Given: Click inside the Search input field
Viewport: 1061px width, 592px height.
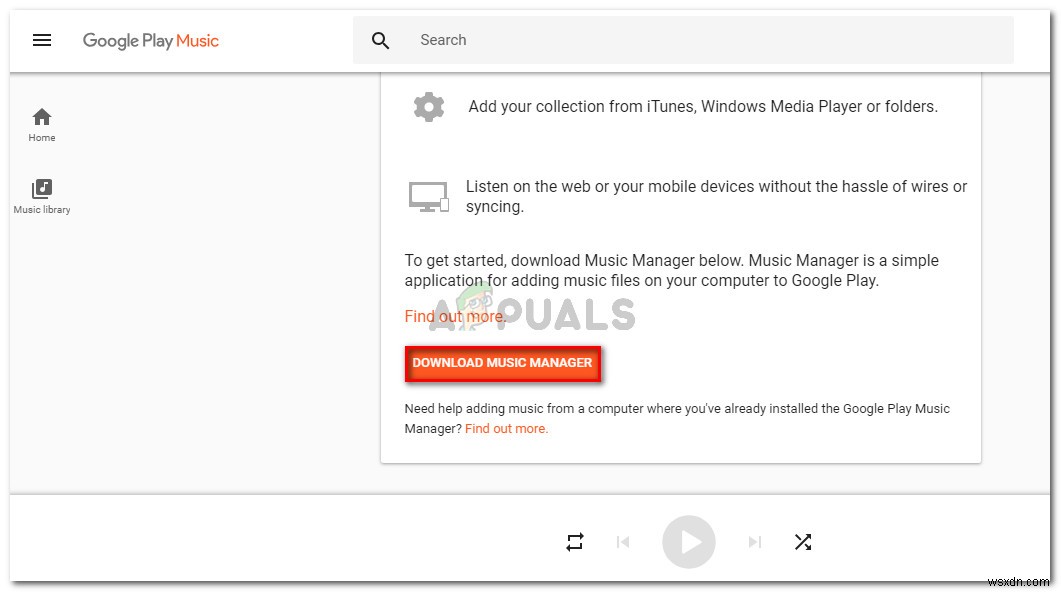Looking at the screenshot, I should point(600,40).
